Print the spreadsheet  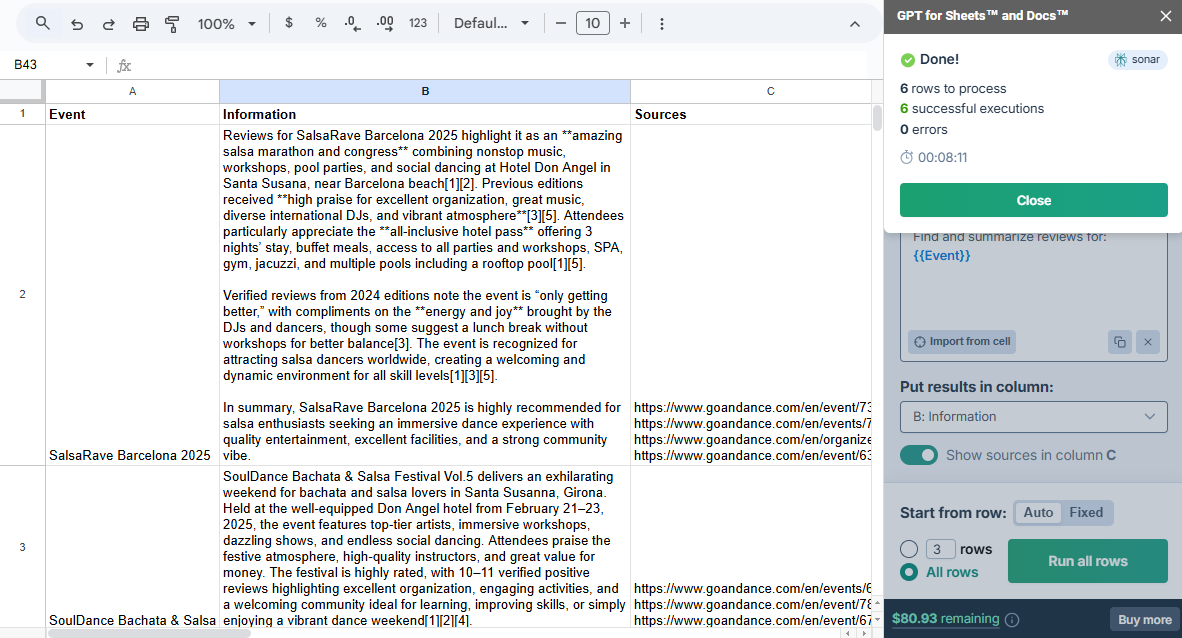click(x=141, y=23)
